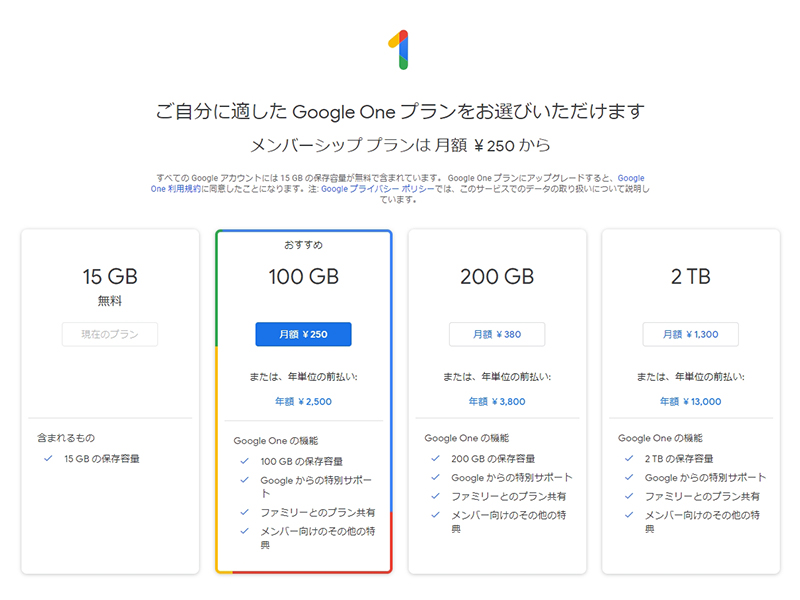Select annual prepay 年額 ¥13,000
Screen dimensions: 800x600
point(690,401)
